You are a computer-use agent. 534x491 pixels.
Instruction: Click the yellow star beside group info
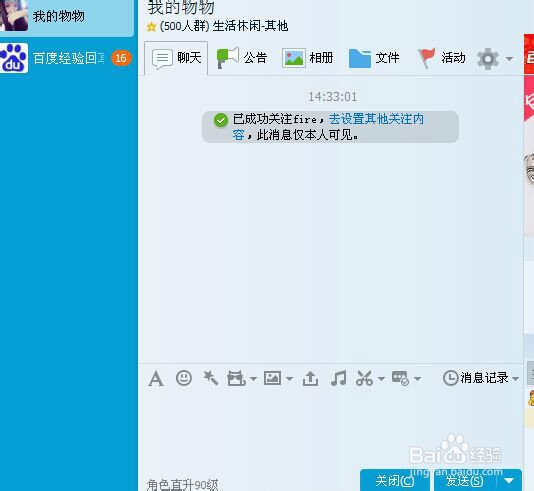151,27
